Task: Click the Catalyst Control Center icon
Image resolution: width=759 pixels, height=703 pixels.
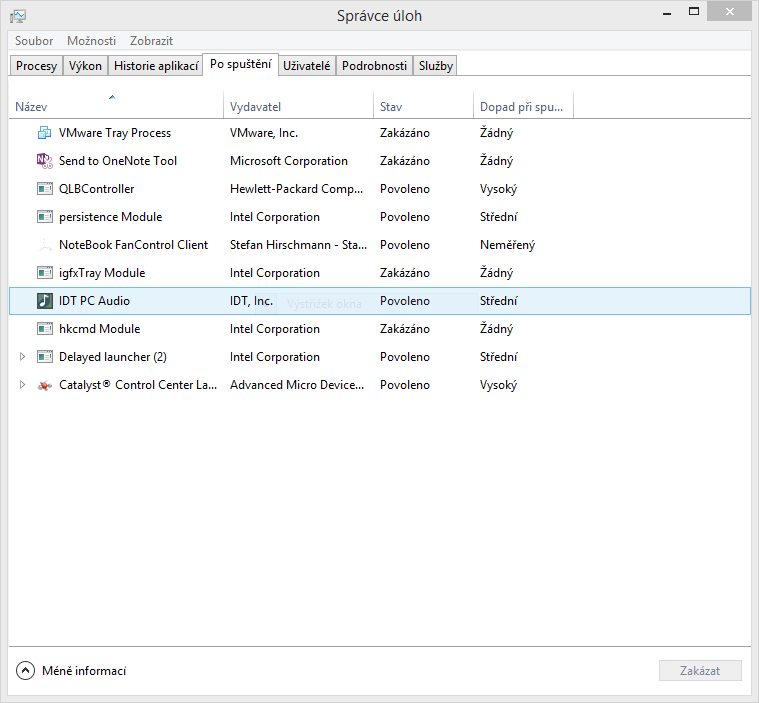Action: [x=45, y=385]
